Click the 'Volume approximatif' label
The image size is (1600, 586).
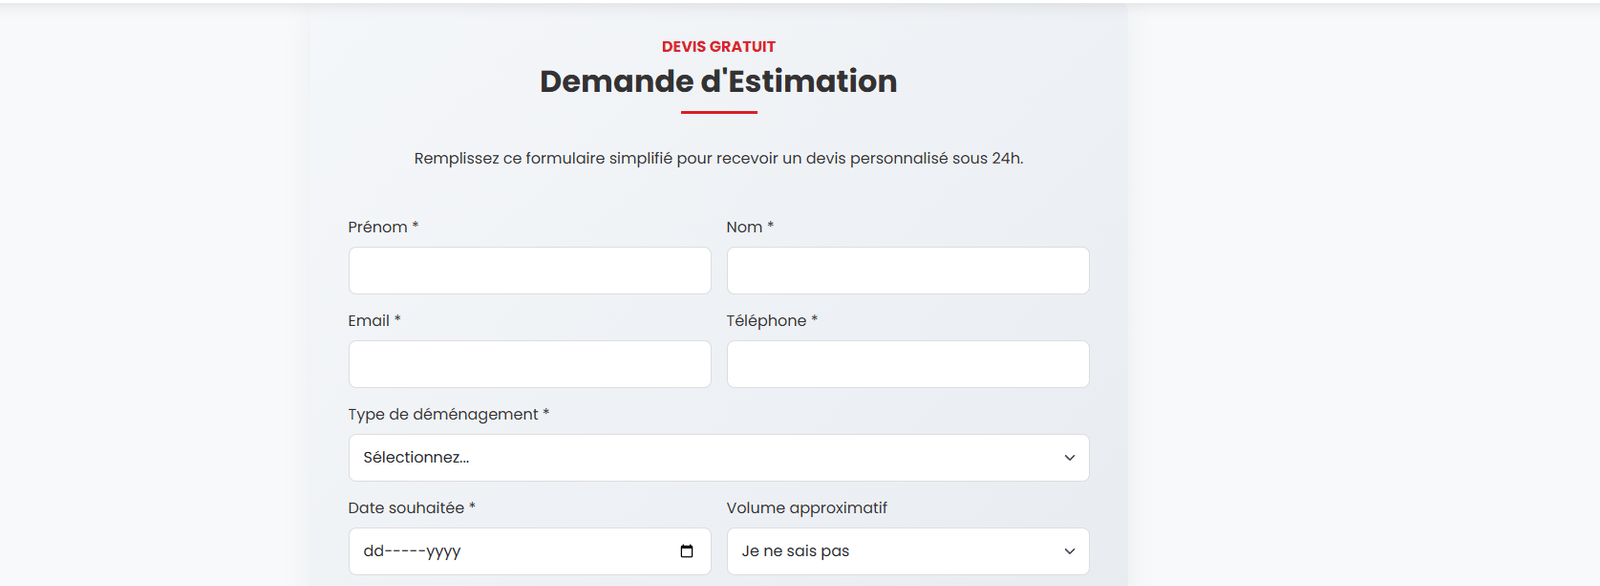[806, 508]
